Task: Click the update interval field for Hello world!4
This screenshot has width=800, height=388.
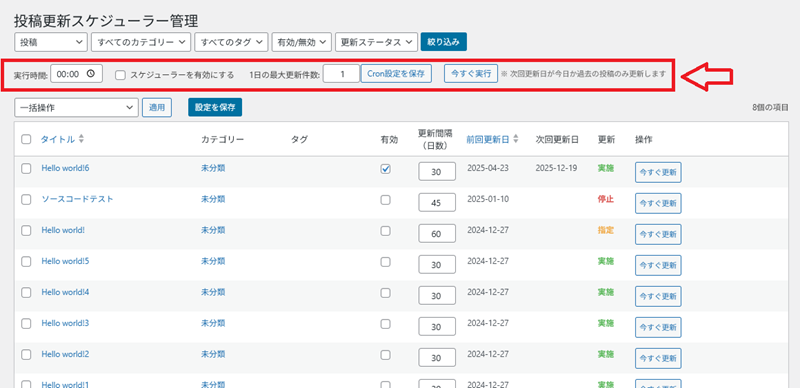Action: pos(437,296)
